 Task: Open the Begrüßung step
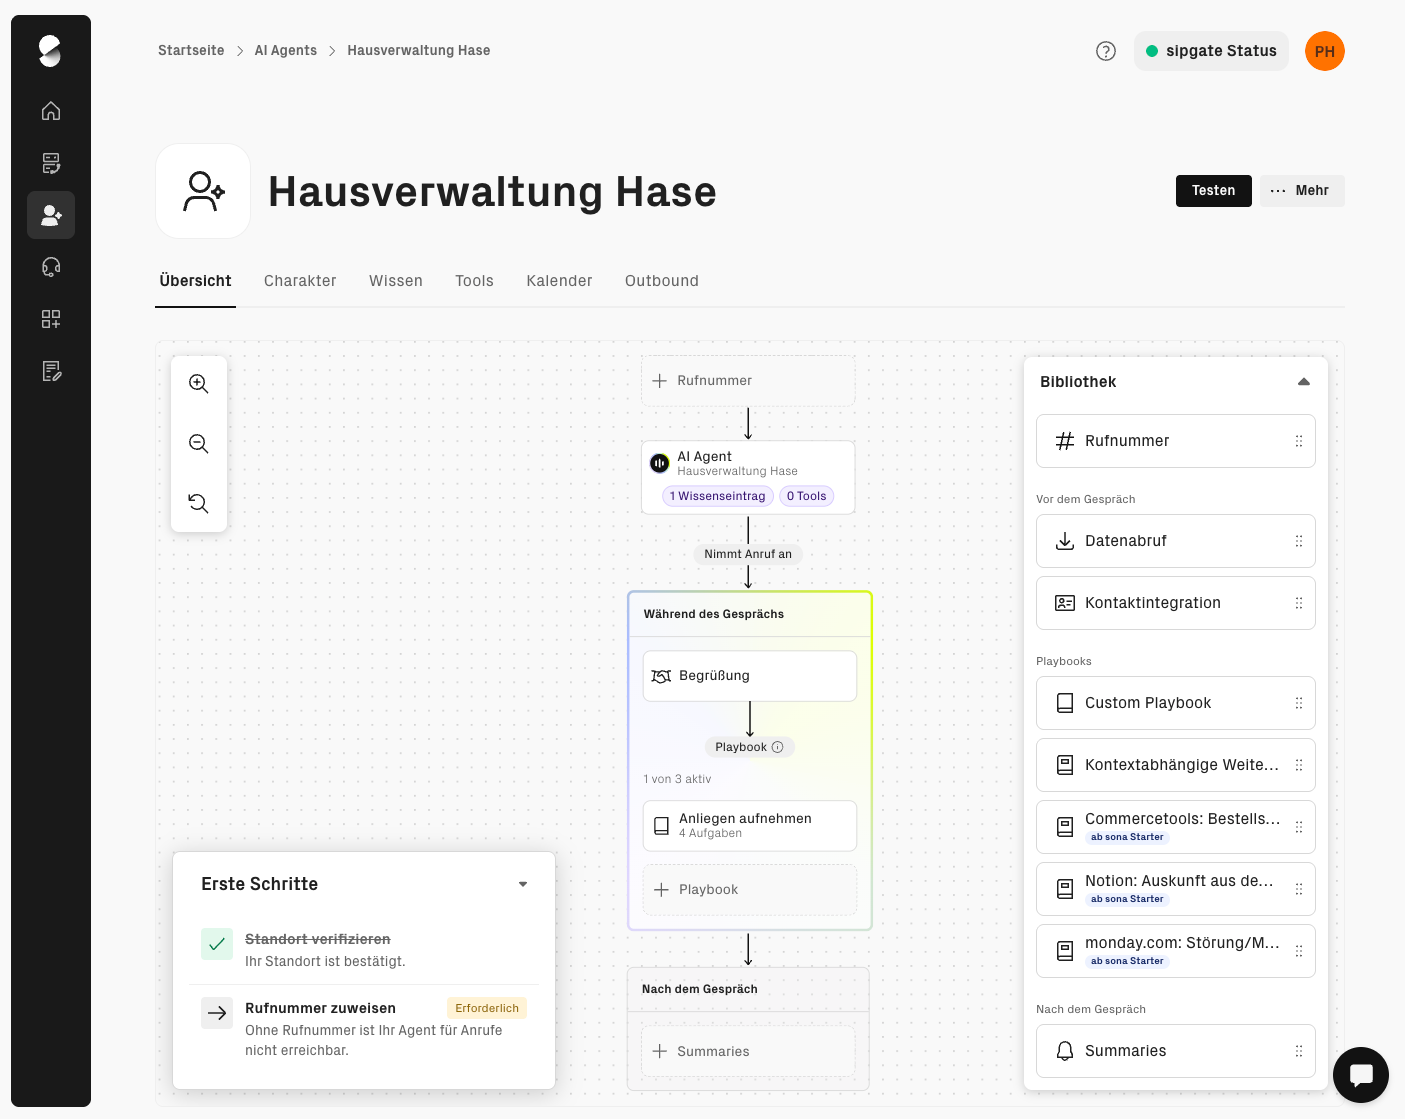click(x=750, y=676)
